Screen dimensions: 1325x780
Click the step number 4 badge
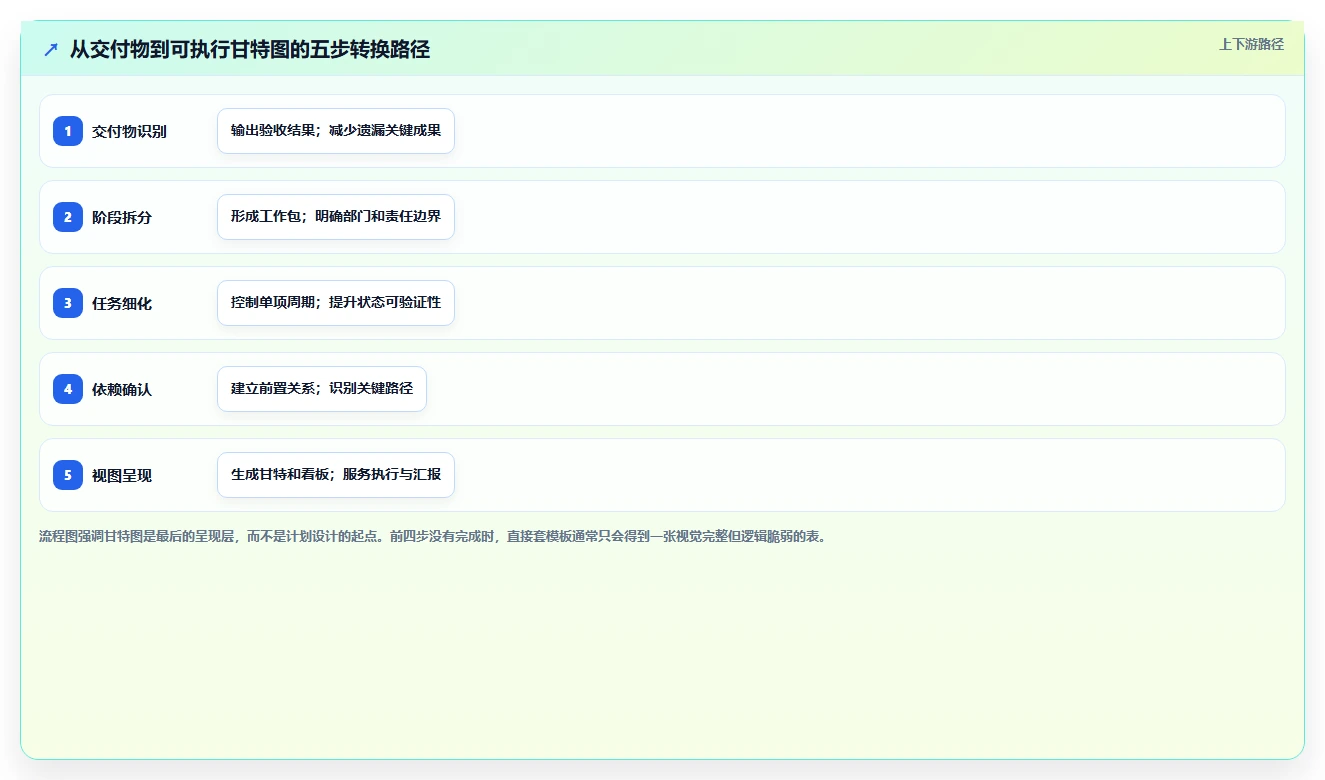pos(68,389)
